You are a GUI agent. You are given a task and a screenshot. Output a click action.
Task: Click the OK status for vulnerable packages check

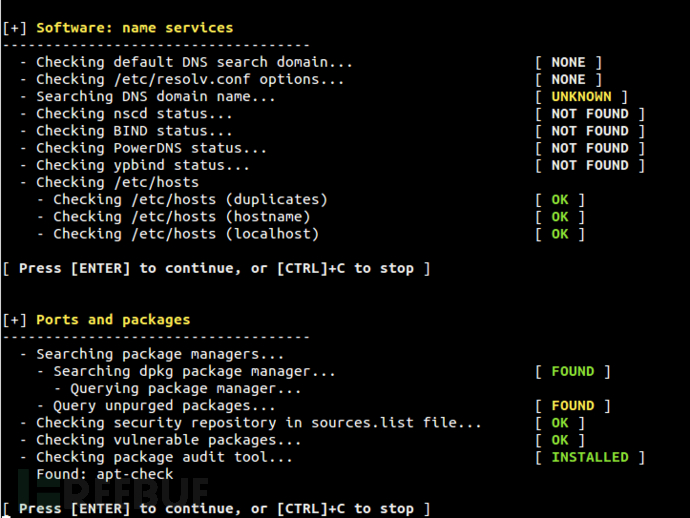point(560,440)
